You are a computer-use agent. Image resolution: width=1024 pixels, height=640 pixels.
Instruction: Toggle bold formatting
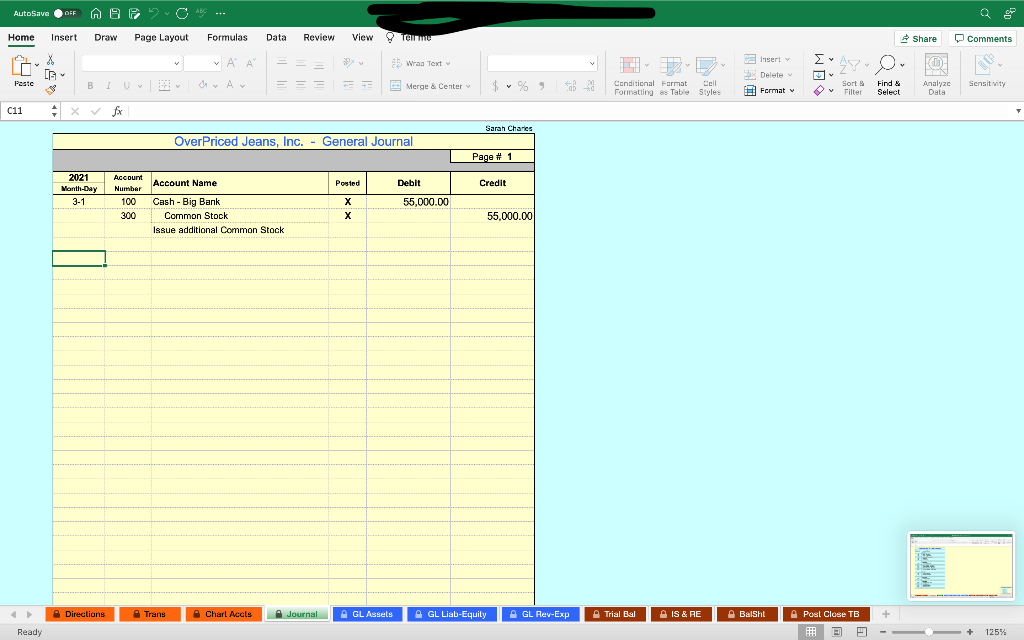coord(90,85)
